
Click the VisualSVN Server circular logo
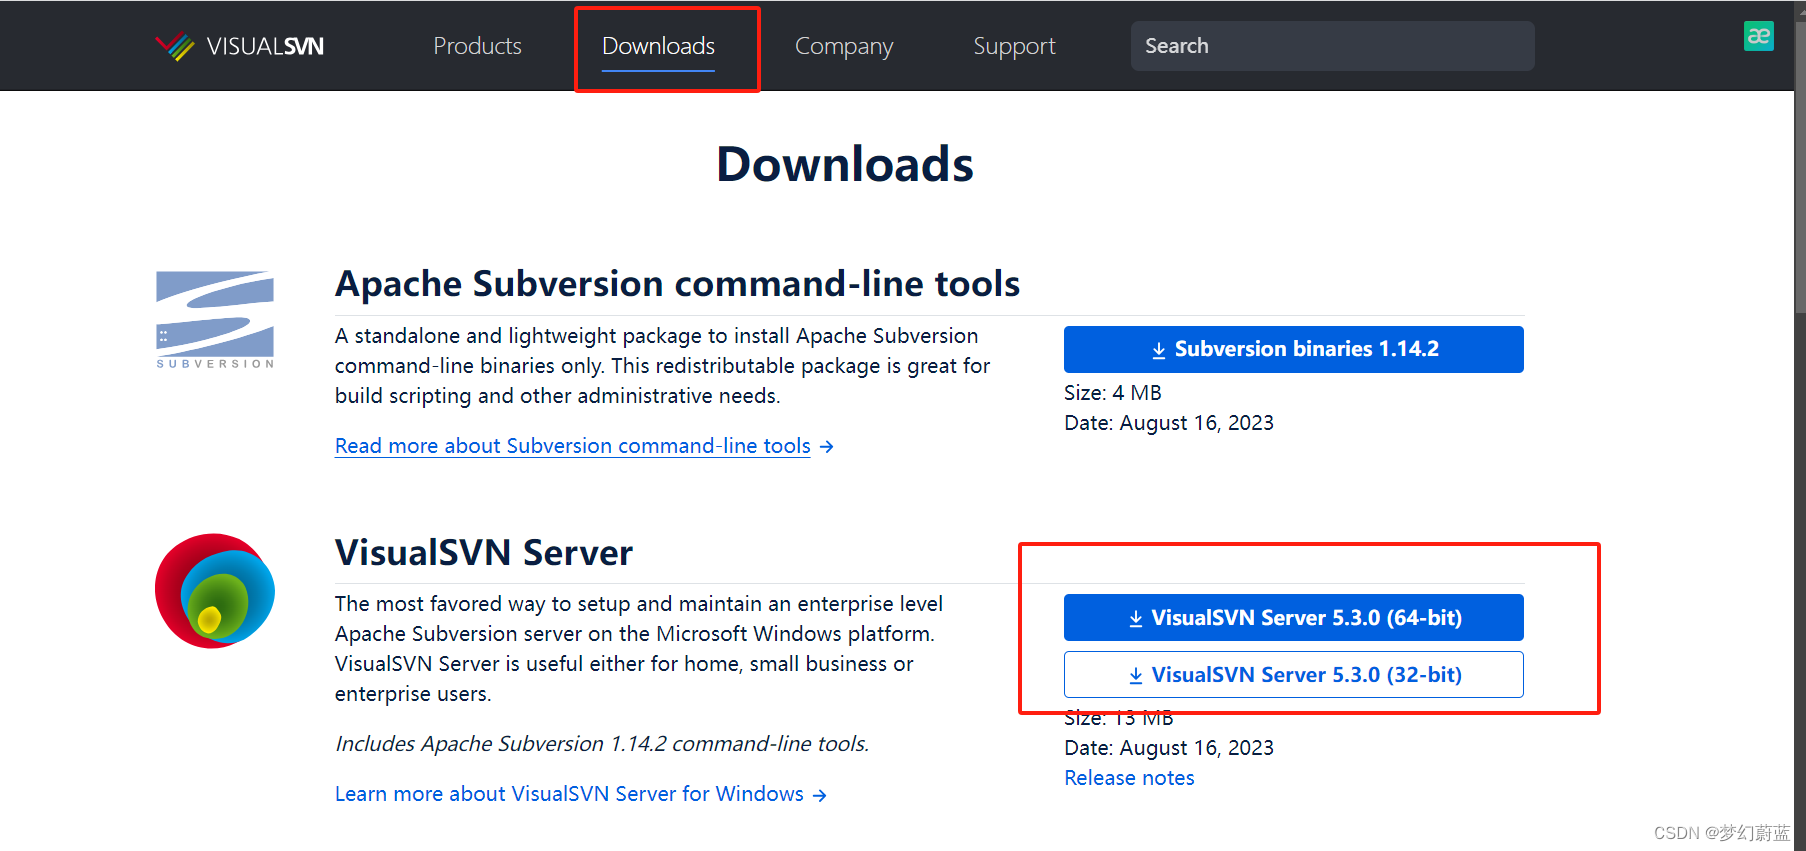tap(215, 590)
